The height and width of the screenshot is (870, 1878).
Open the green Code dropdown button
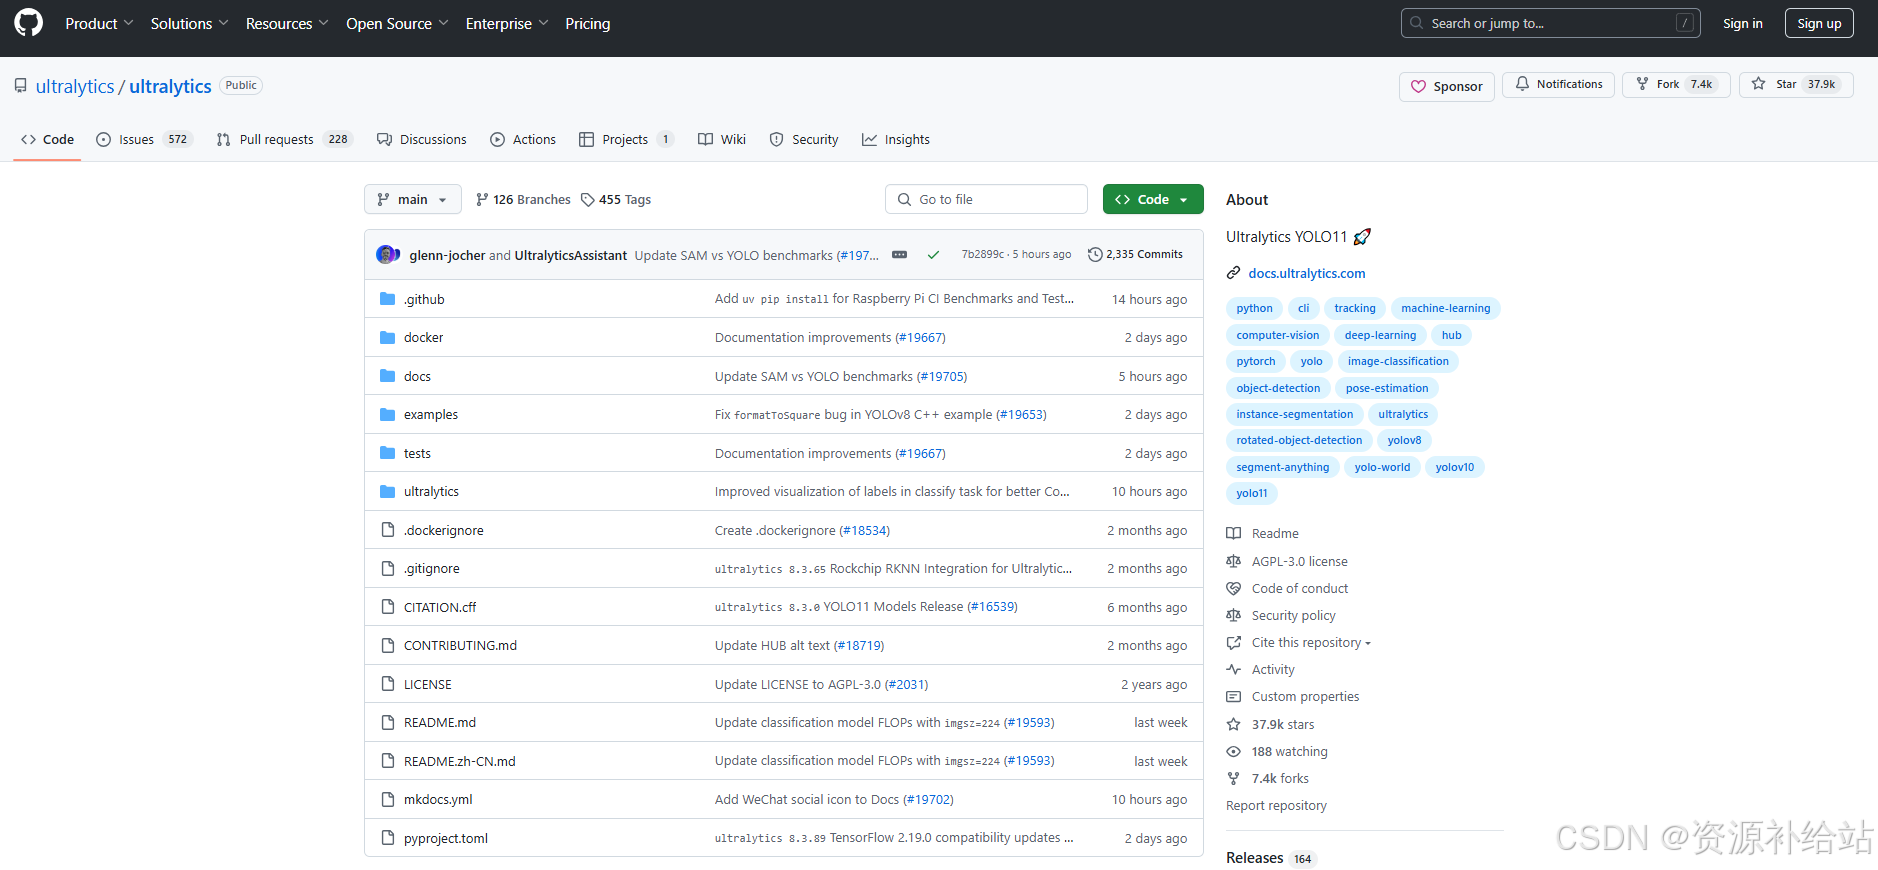click(x=1153, y=199)
